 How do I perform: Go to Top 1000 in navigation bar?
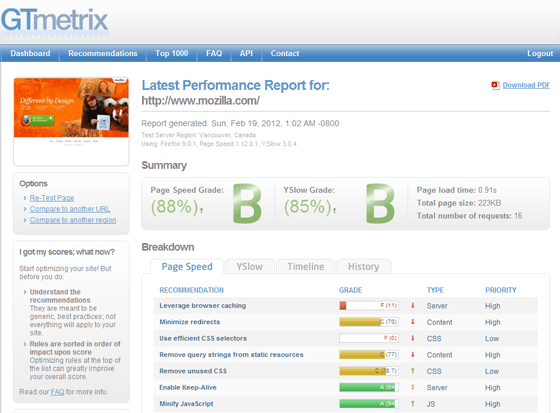tap(172, 53)
